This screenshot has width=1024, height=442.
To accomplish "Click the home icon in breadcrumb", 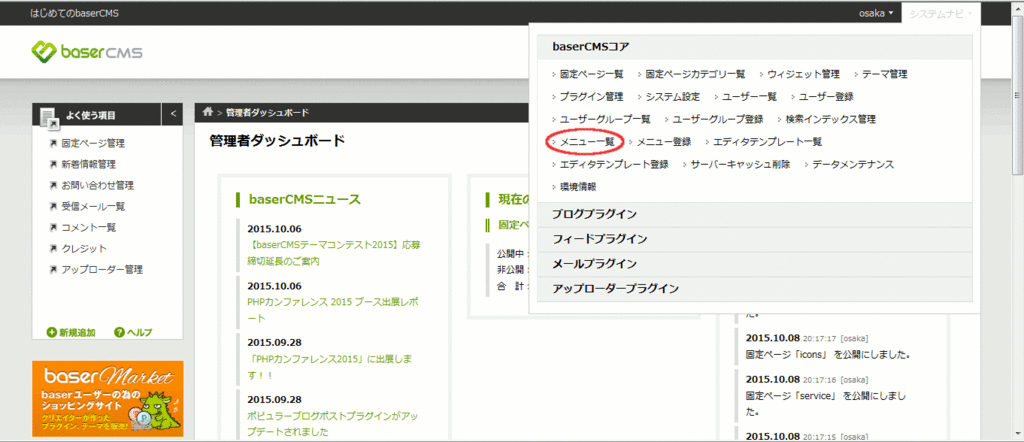I will (x=208, y=112).
